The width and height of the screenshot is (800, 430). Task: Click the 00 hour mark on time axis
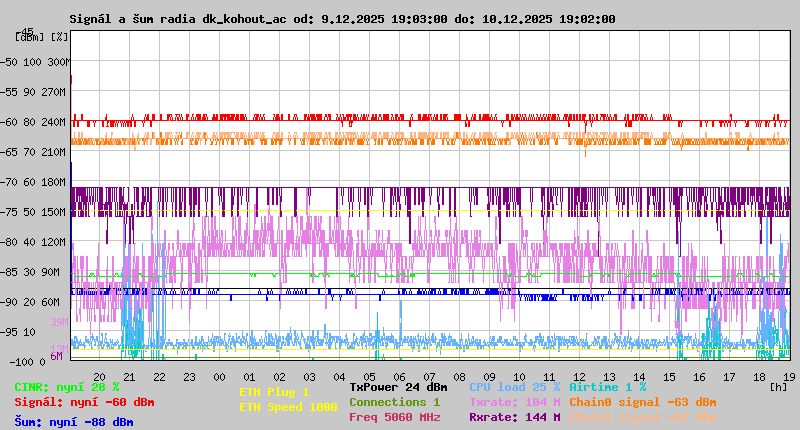point(219,377)
